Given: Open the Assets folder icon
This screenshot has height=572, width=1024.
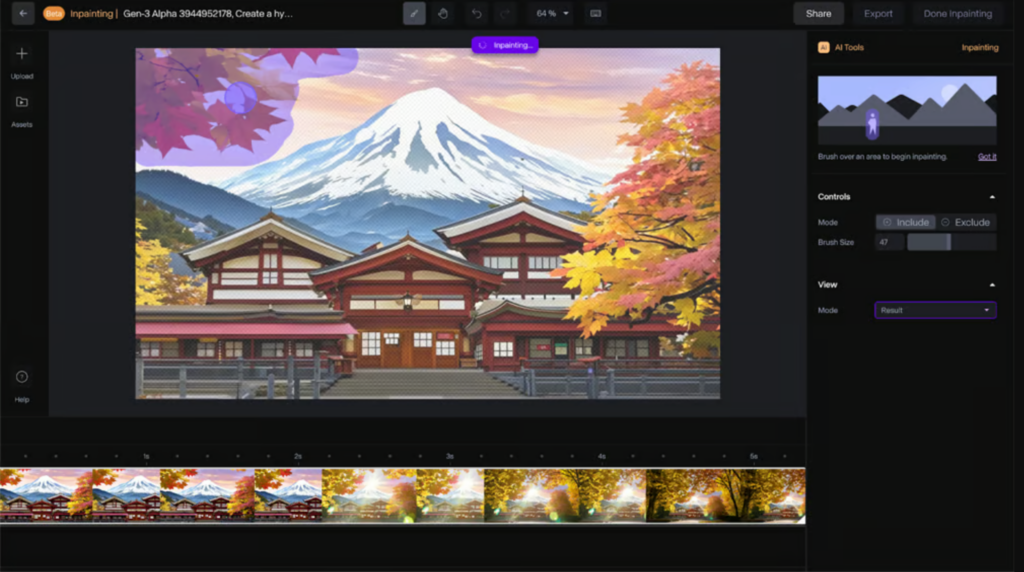Looking at the screenshot, I should [22, 102].
